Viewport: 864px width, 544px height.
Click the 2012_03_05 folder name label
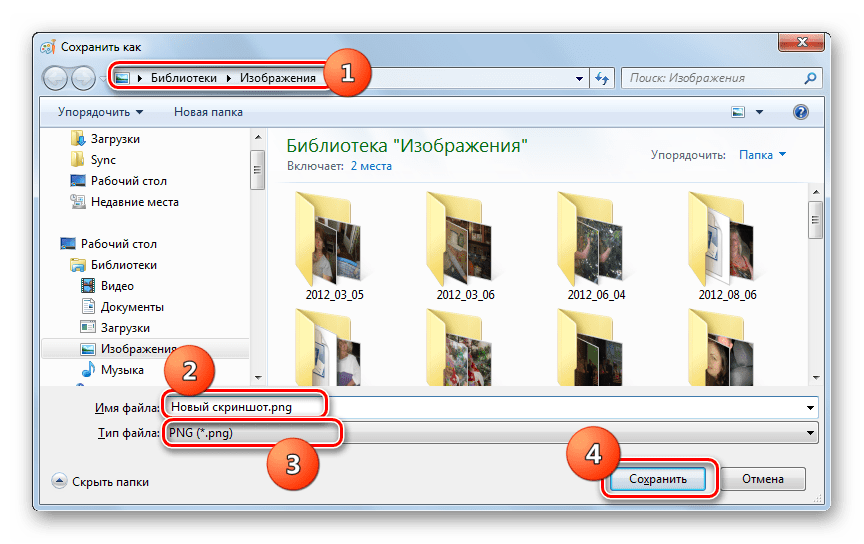coord(334,295)
